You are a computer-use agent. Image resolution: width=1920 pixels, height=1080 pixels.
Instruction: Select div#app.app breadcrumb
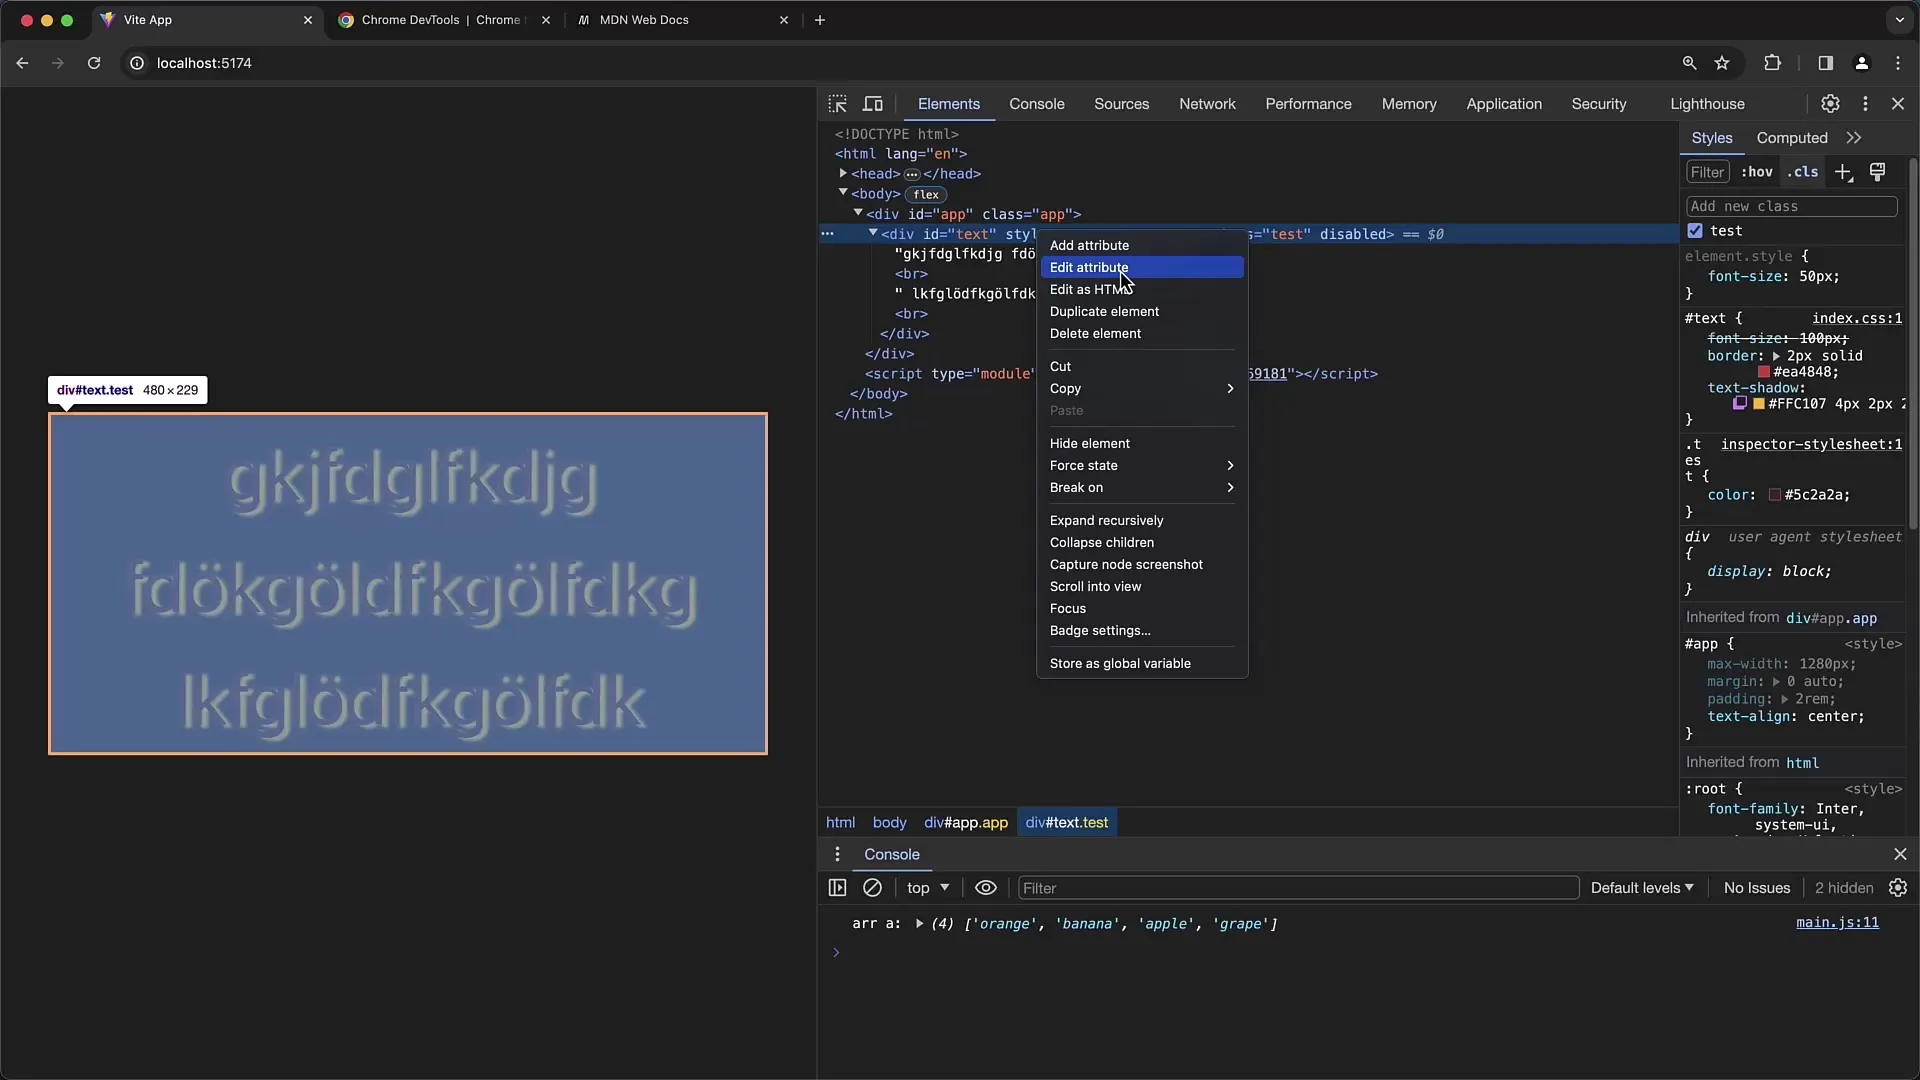(x=966, y=823)
